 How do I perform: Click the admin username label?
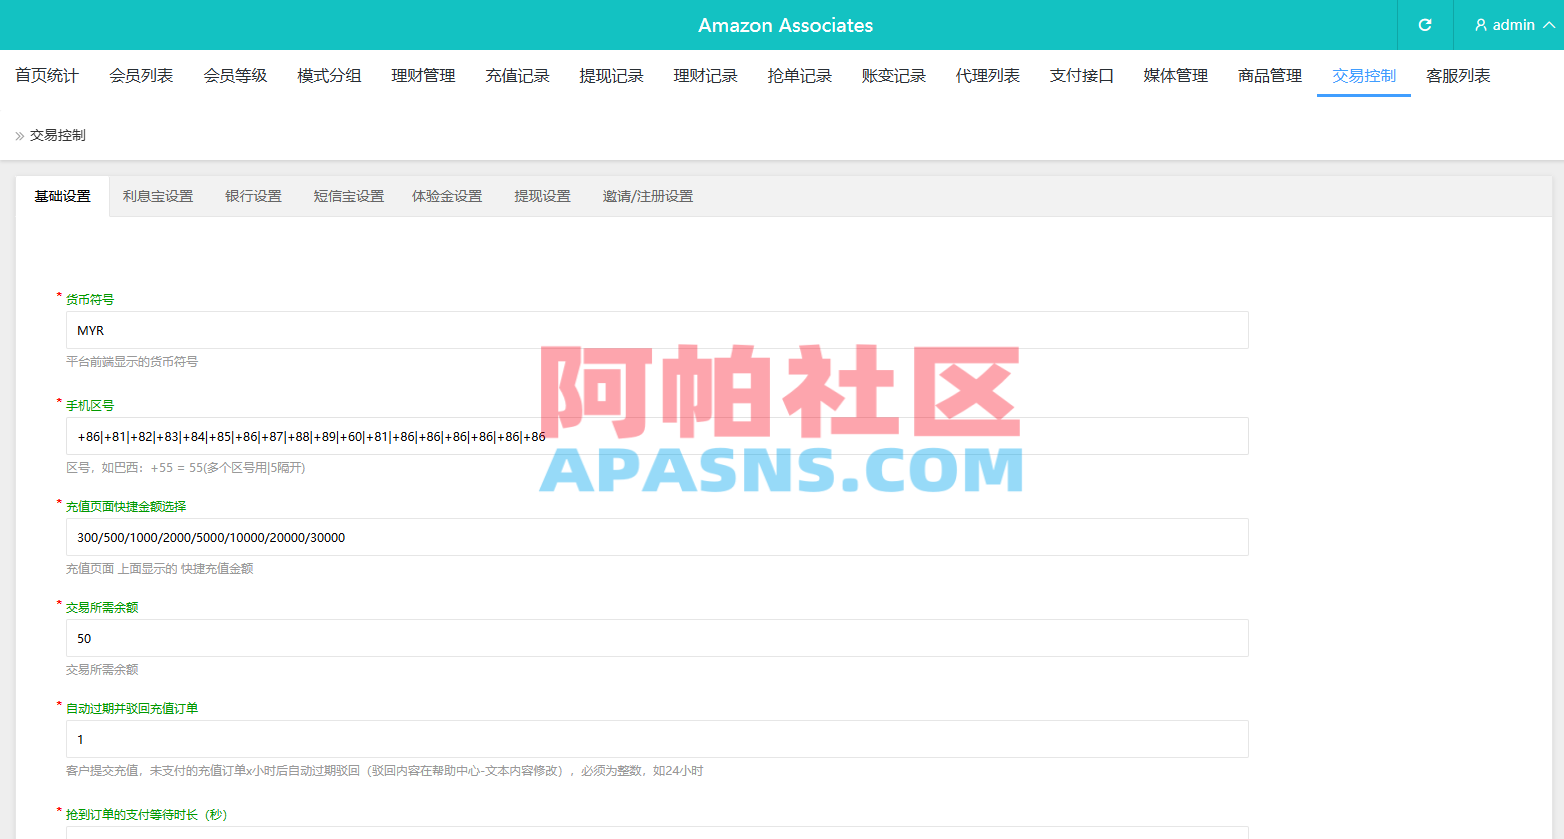click(1513, 25)
